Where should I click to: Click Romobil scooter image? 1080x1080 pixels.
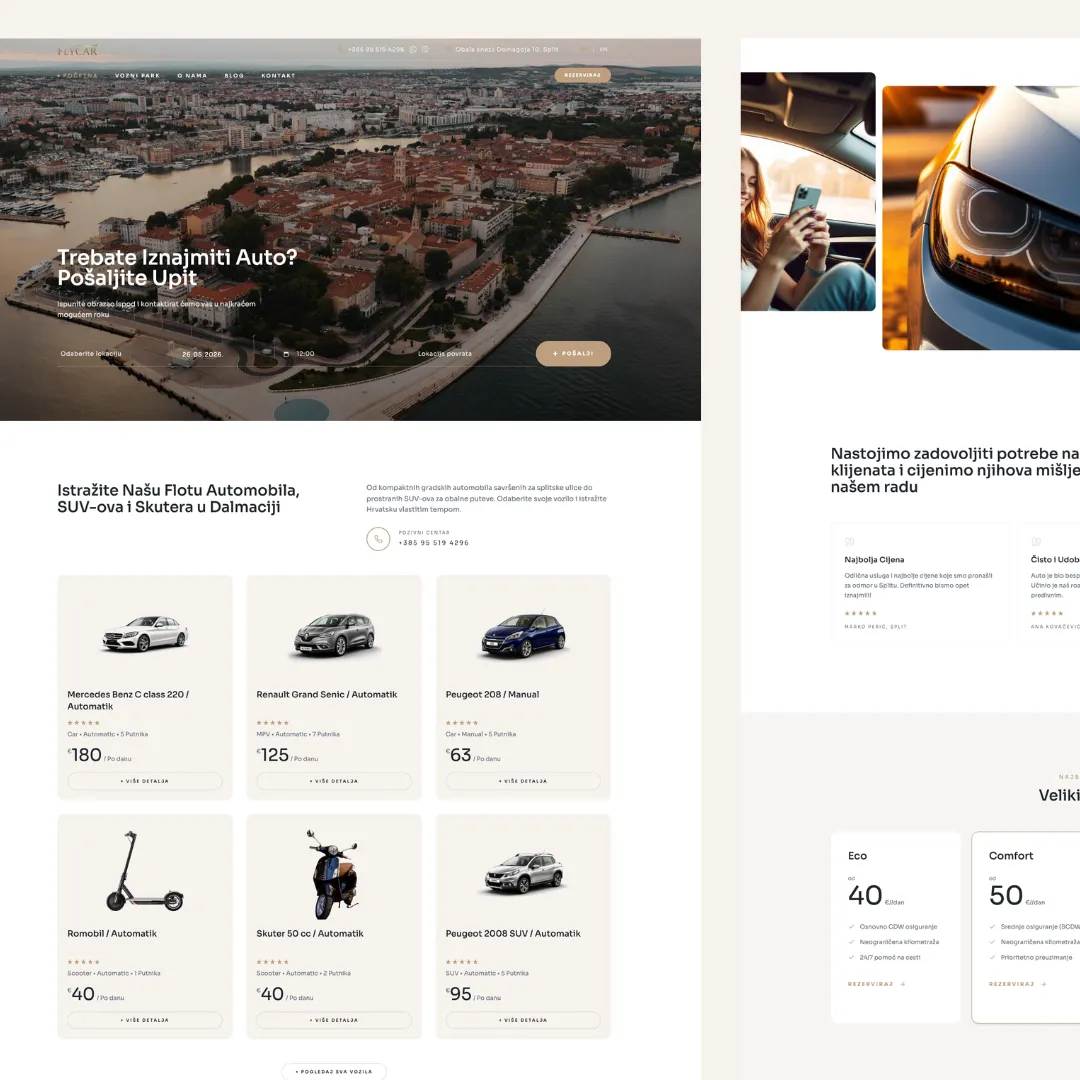coord(145,871)
